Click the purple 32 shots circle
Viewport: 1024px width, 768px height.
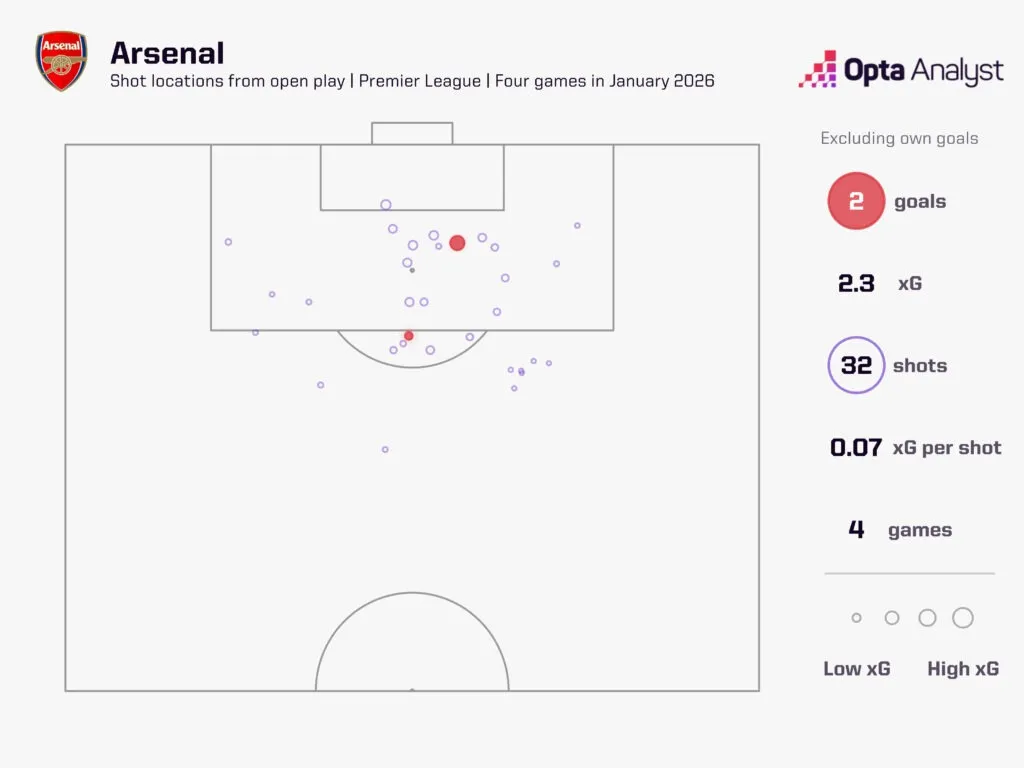[856, 365]
